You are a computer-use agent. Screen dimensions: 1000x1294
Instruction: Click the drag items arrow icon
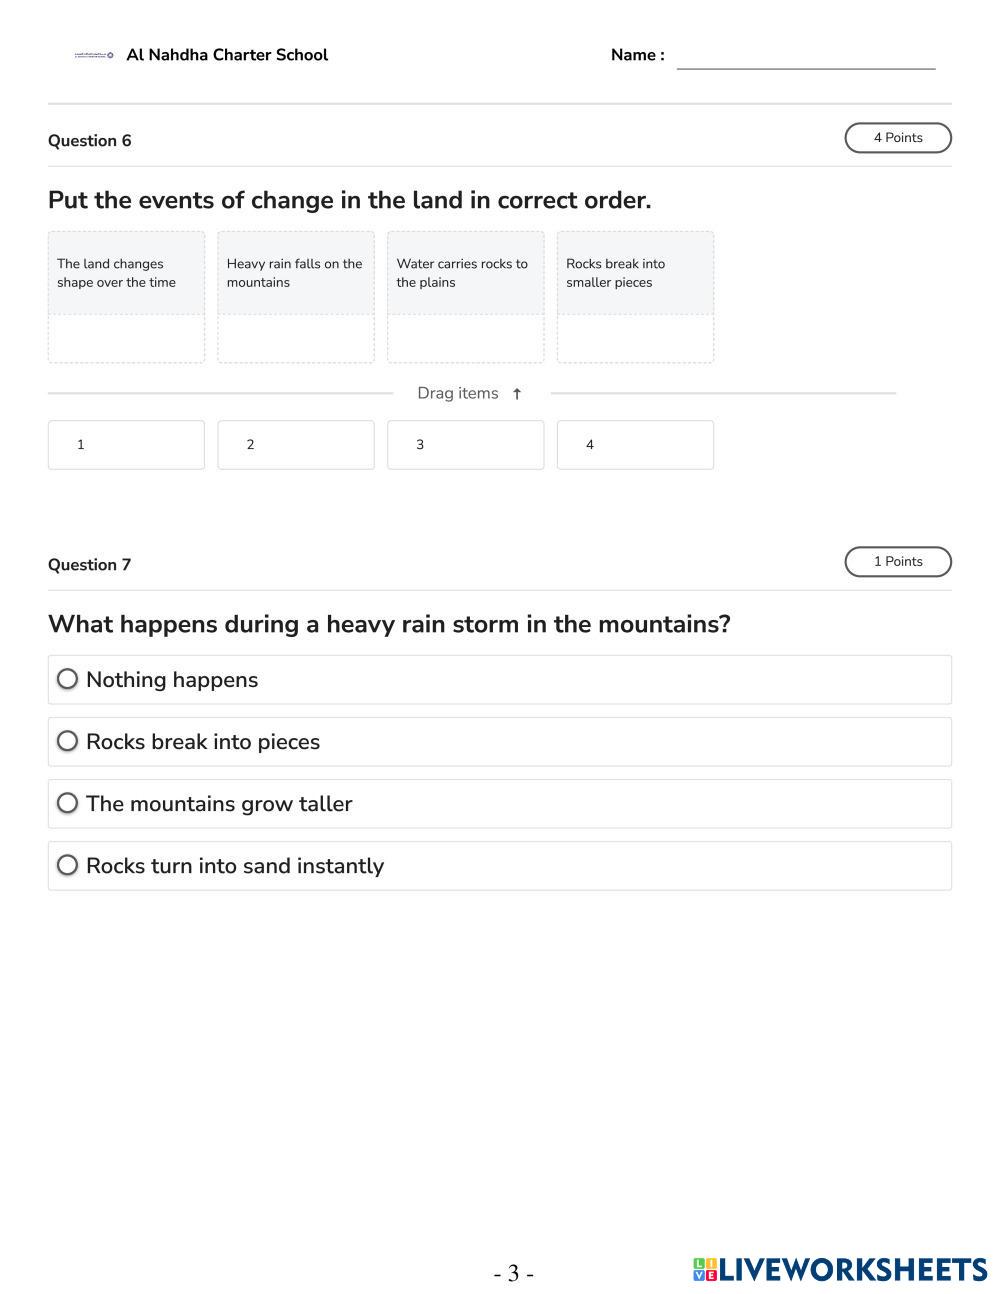[517, 394]
